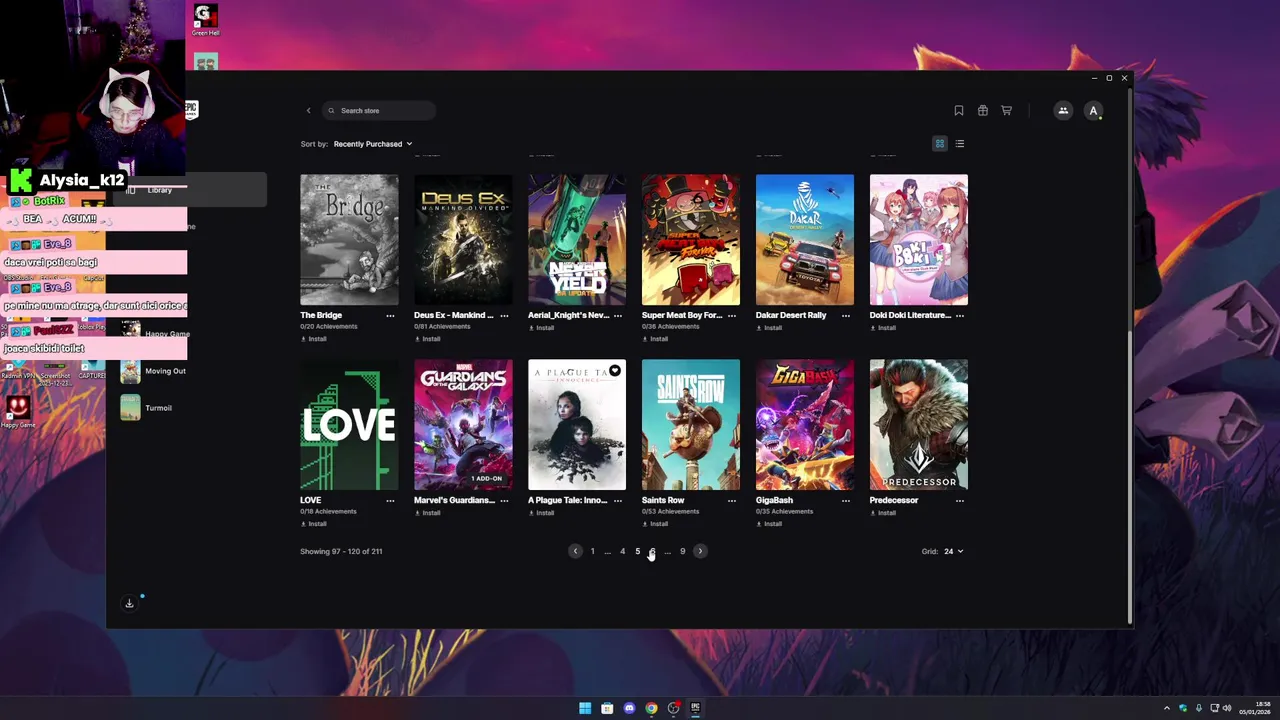Open Predecessor cover art
This screenshot has height=720, width=1280.
coord(919,425)
